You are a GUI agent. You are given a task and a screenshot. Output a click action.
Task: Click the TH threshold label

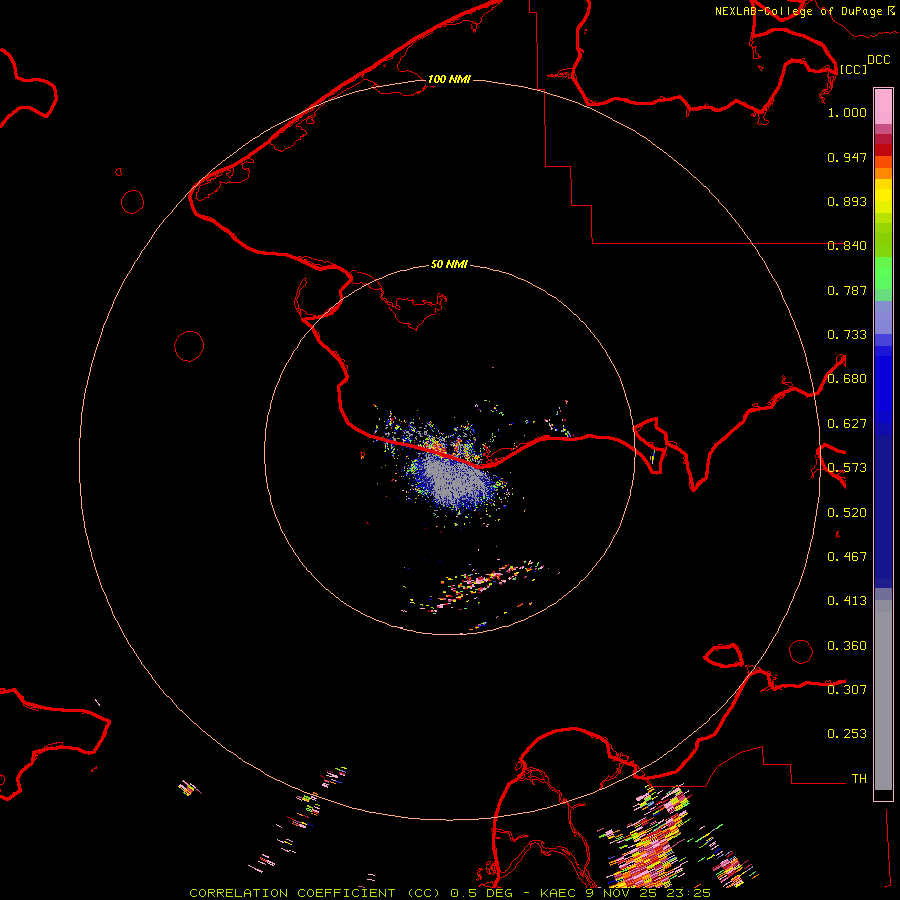click(859, 779)
